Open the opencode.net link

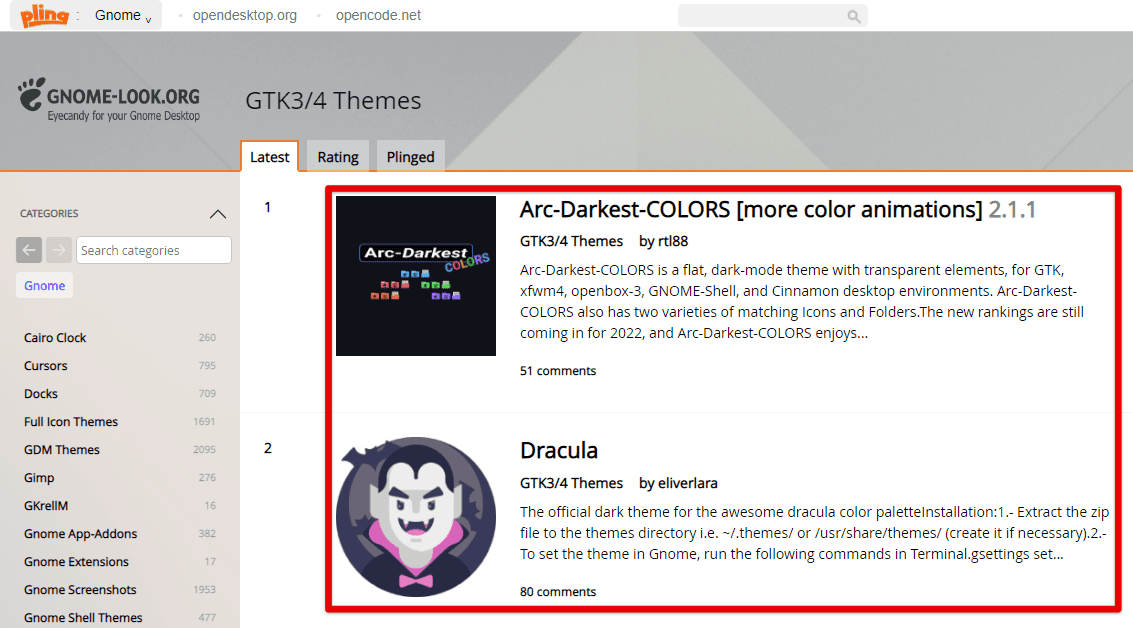[378, 15]
